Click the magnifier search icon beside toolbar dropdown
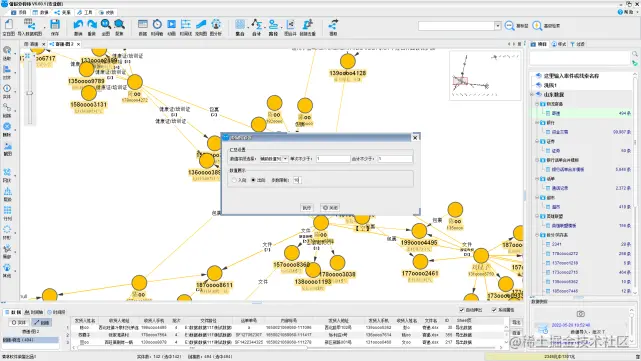Viewport: 641px width, 361px height. [x=509, y=26]
